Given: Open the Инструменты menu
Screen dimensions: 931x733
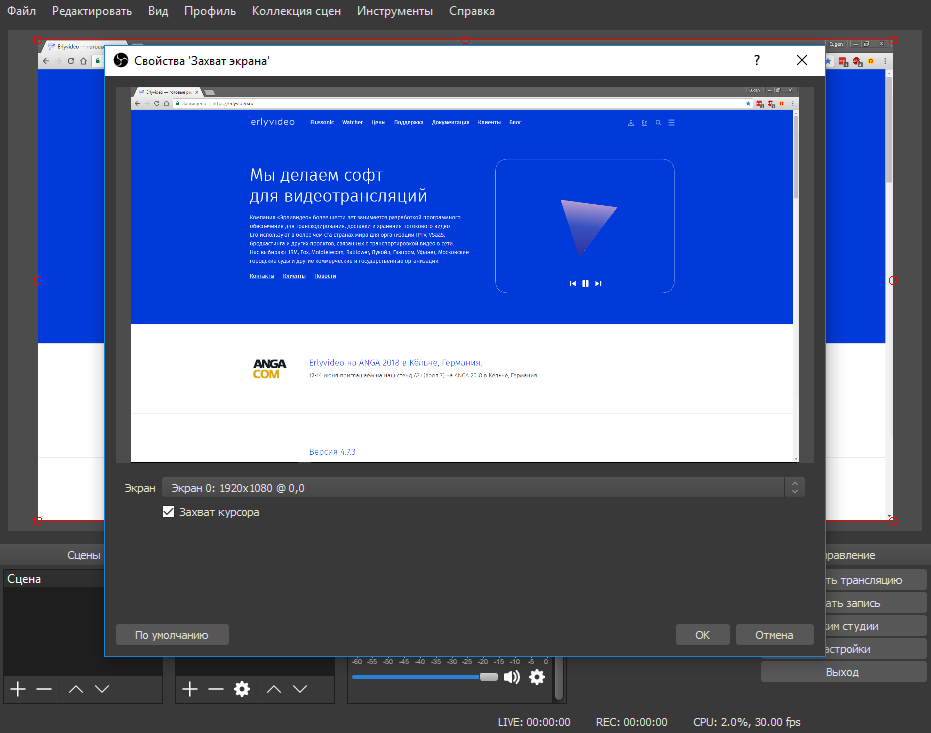Looking at the screenshot, I should (395, 11).
